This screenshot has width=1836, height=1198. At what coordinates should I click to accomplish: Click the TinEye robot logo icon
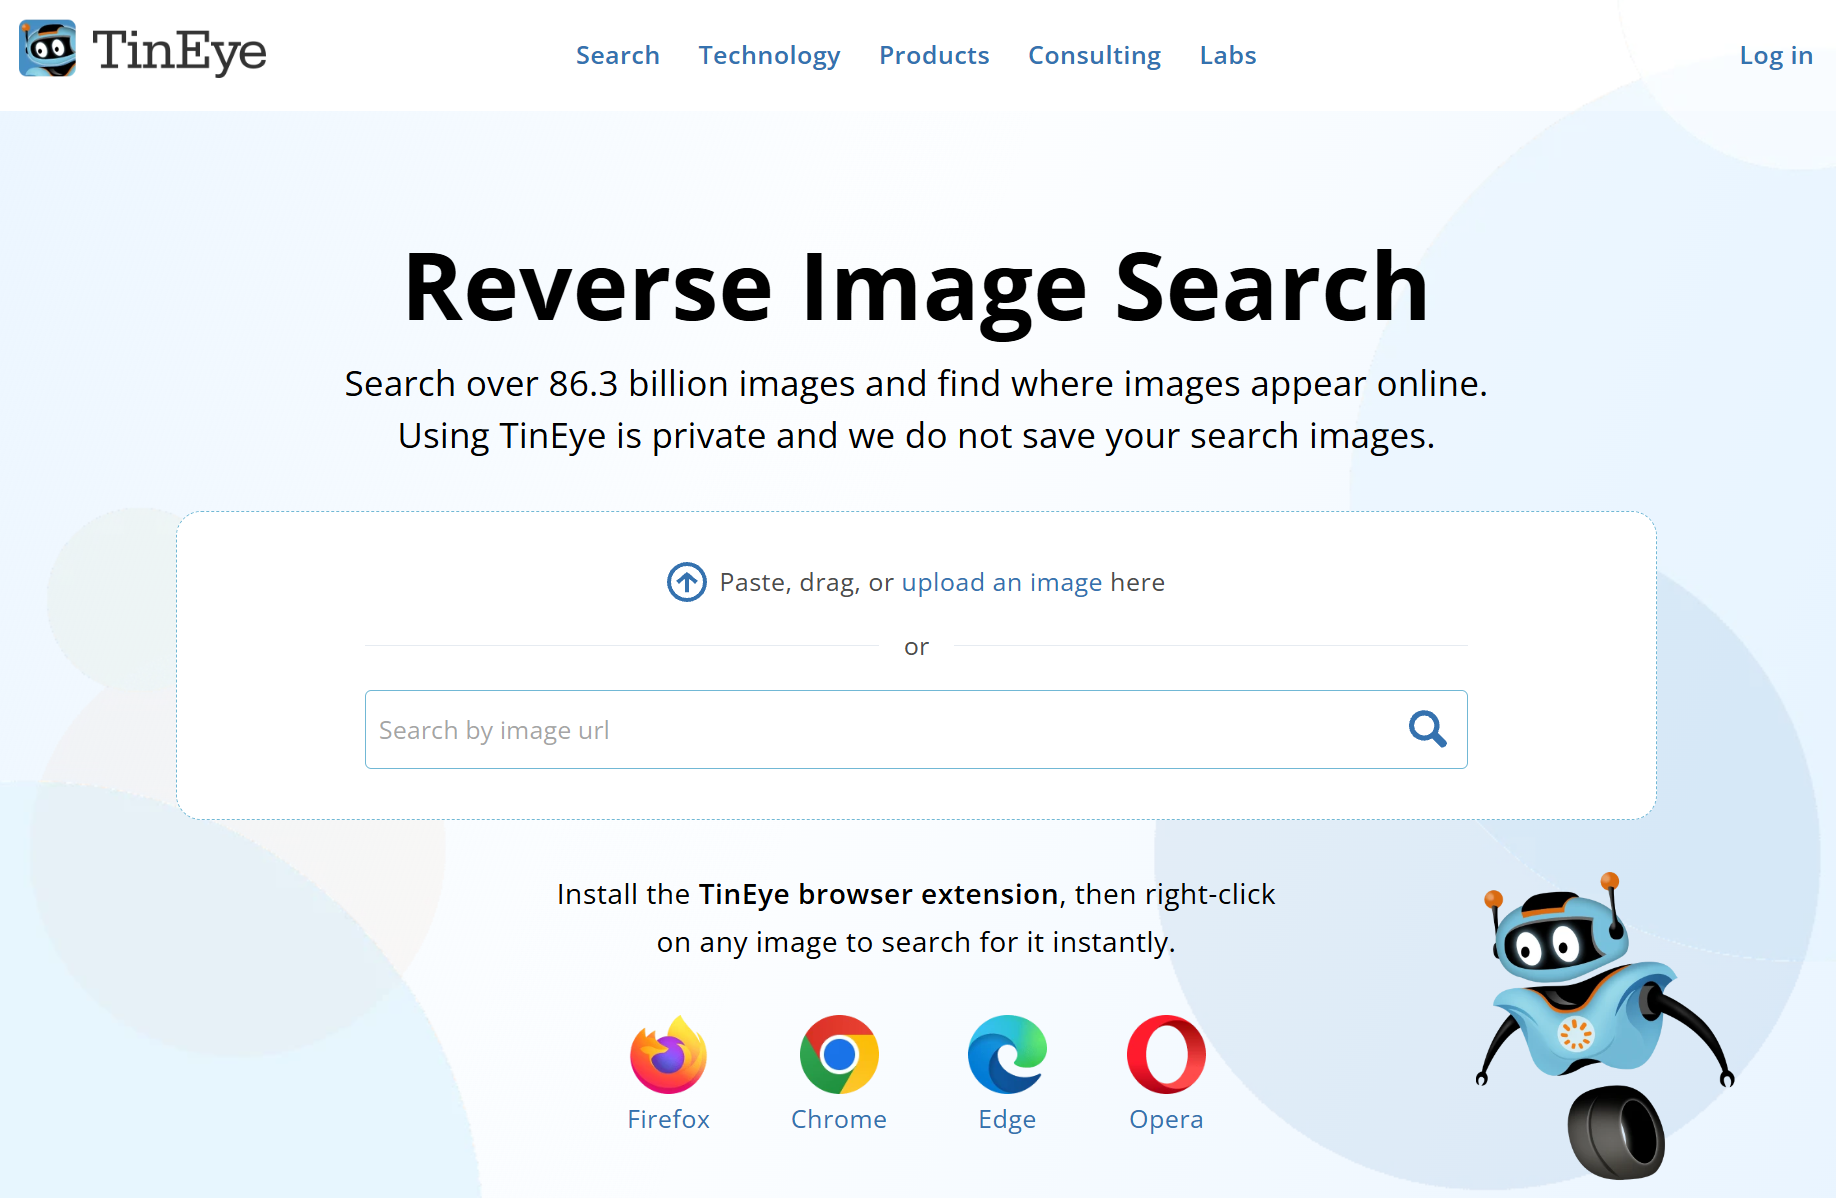tap(47, 48)
